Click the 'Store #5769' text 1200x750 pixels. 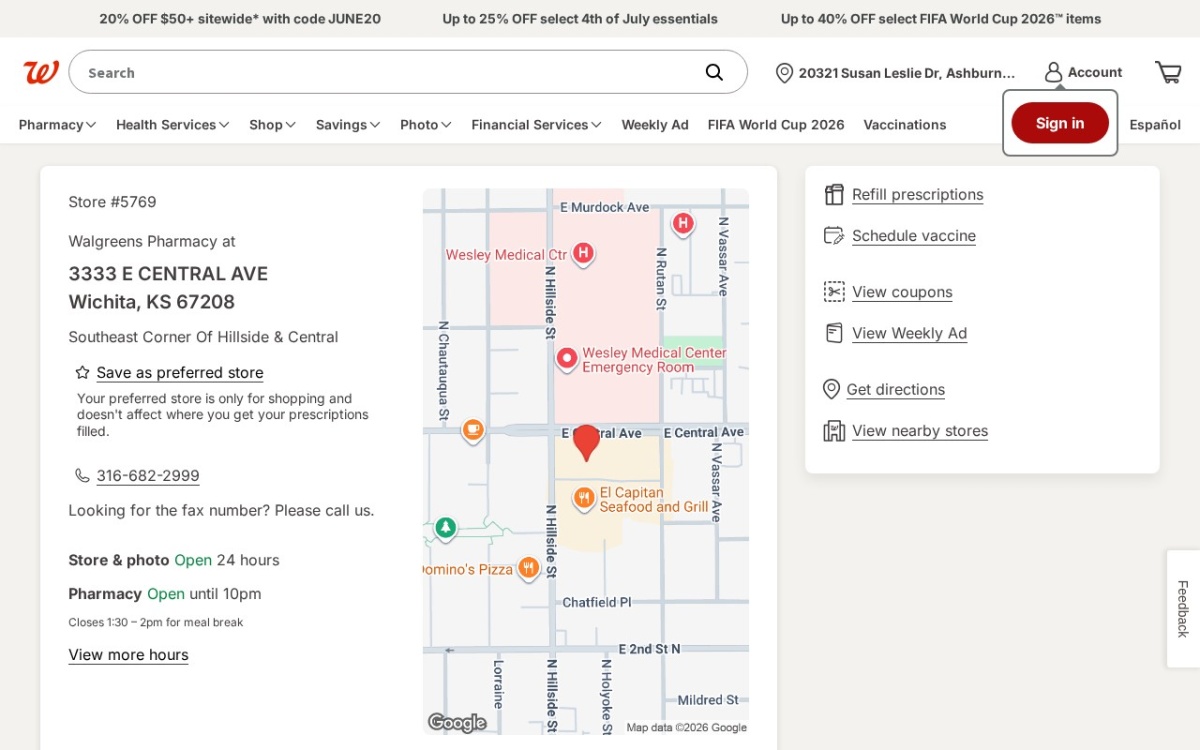(112, 201)
